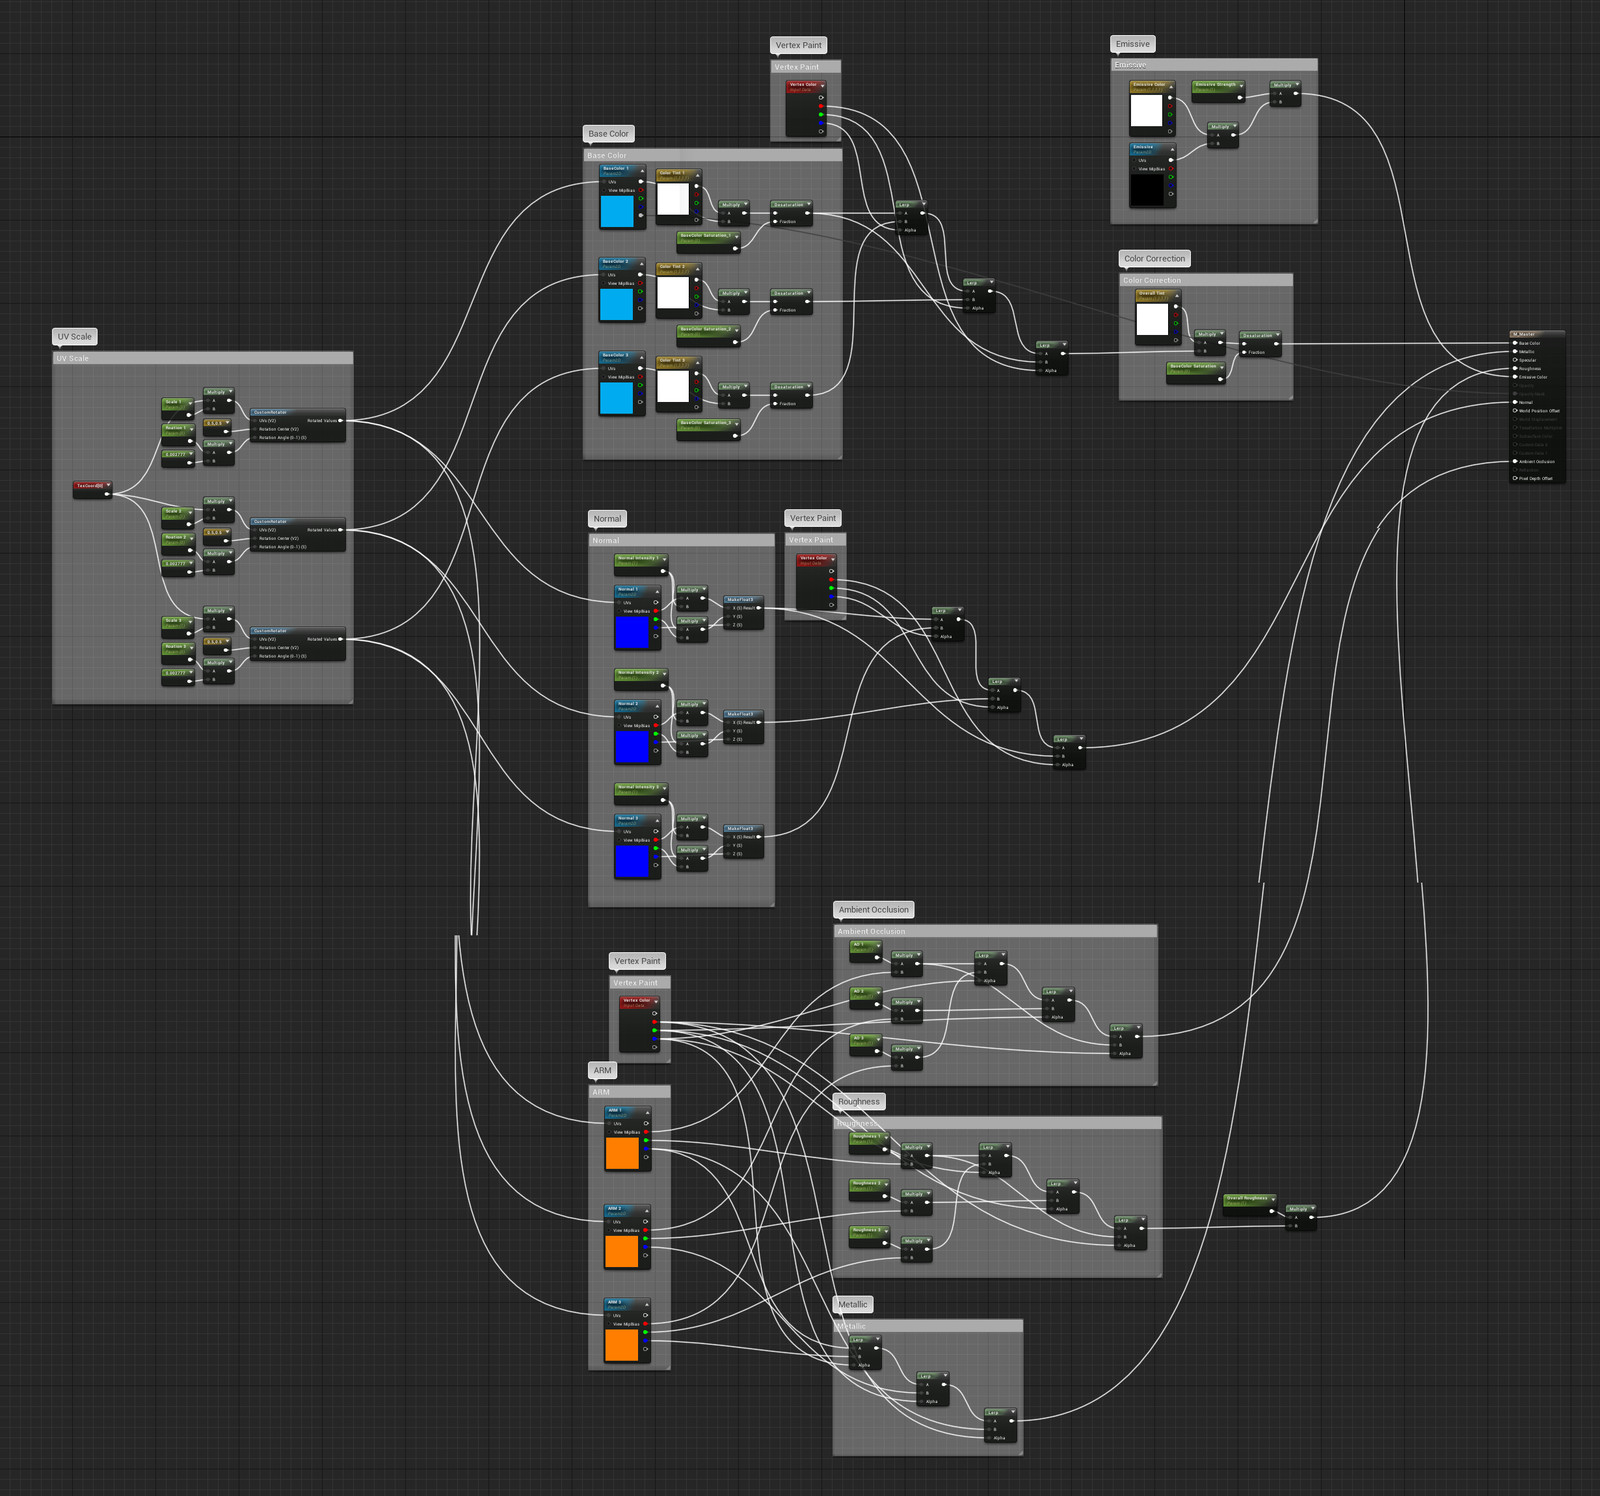Collapse the Emissive Color node preview arrow
The height and width of the screenshot is (1496, 1600).
(1171, 86)
